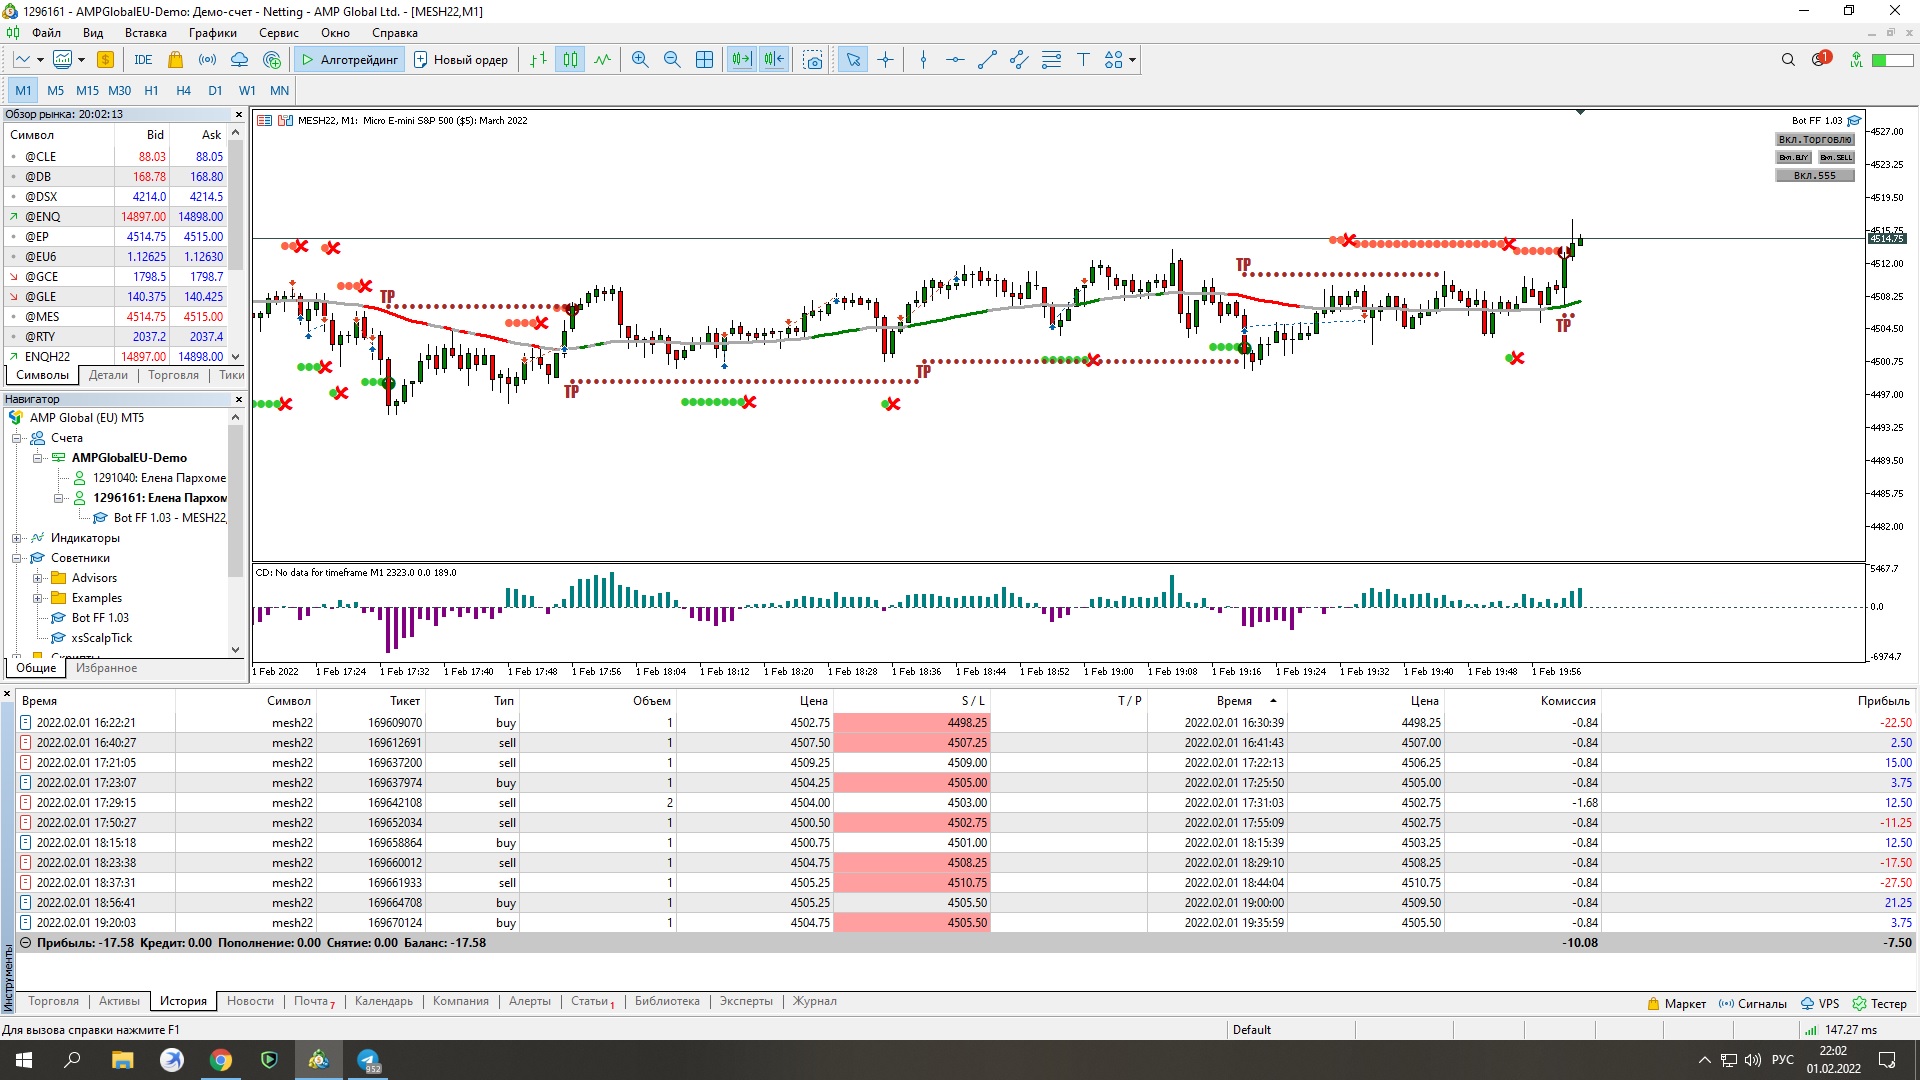Click the zoom out magnifier icon

click(x=672, y=60)
